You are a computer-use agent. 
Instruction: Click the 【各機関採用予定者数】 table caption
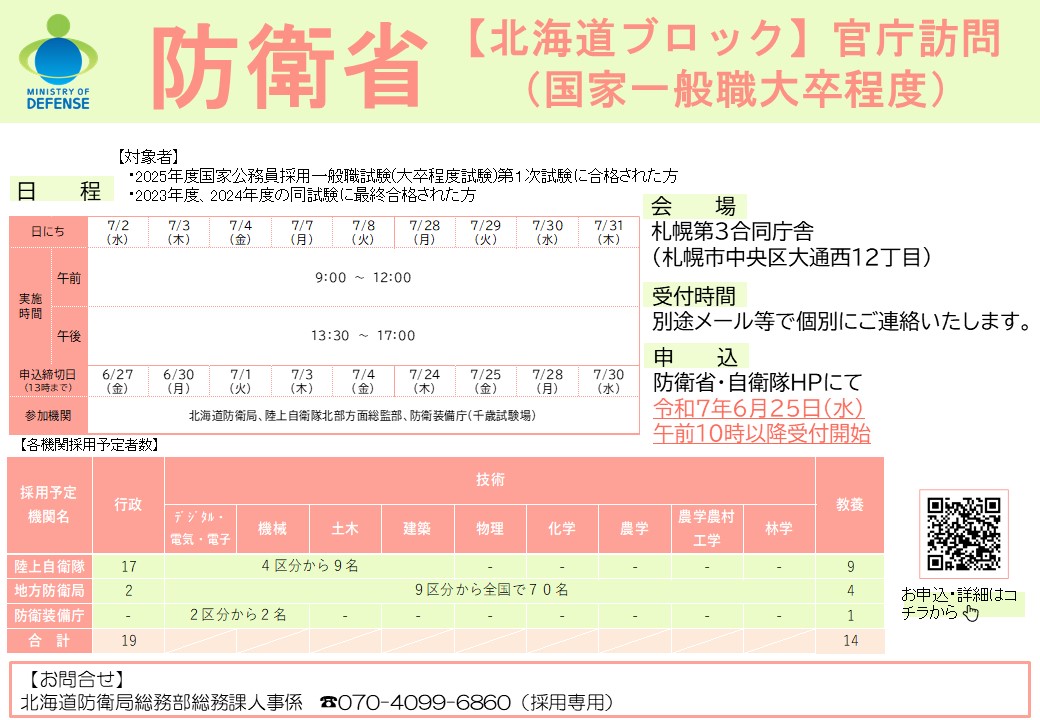(x=88, y=445)
